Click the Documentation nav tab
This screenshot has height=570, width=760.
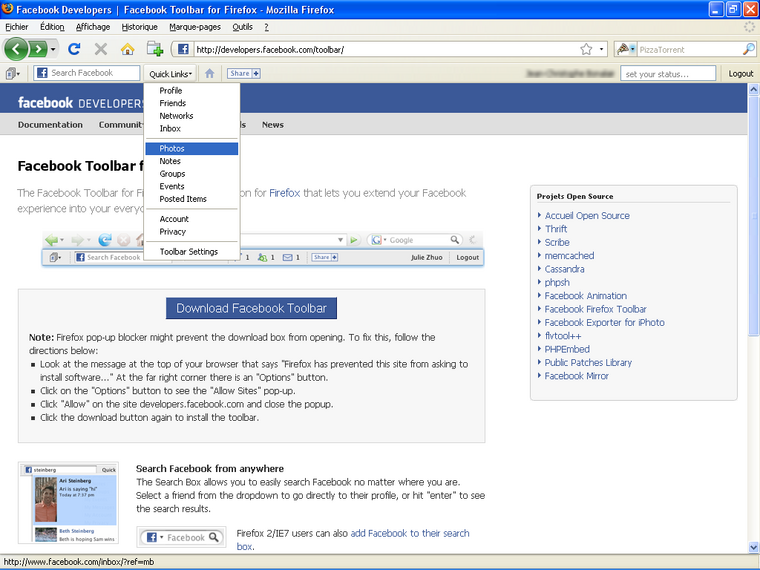click(x=50, y=125)
